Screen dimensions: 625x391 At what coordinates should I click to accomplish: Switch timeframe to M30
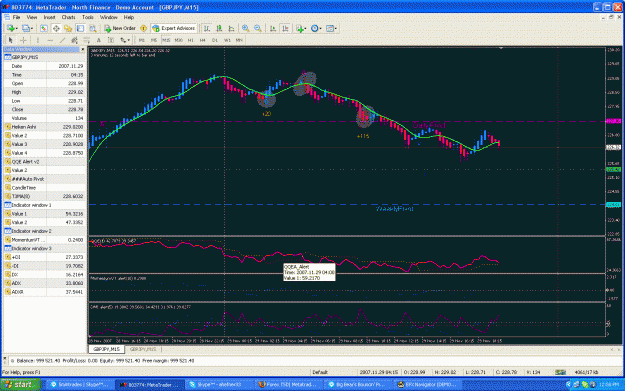[179, 40]
